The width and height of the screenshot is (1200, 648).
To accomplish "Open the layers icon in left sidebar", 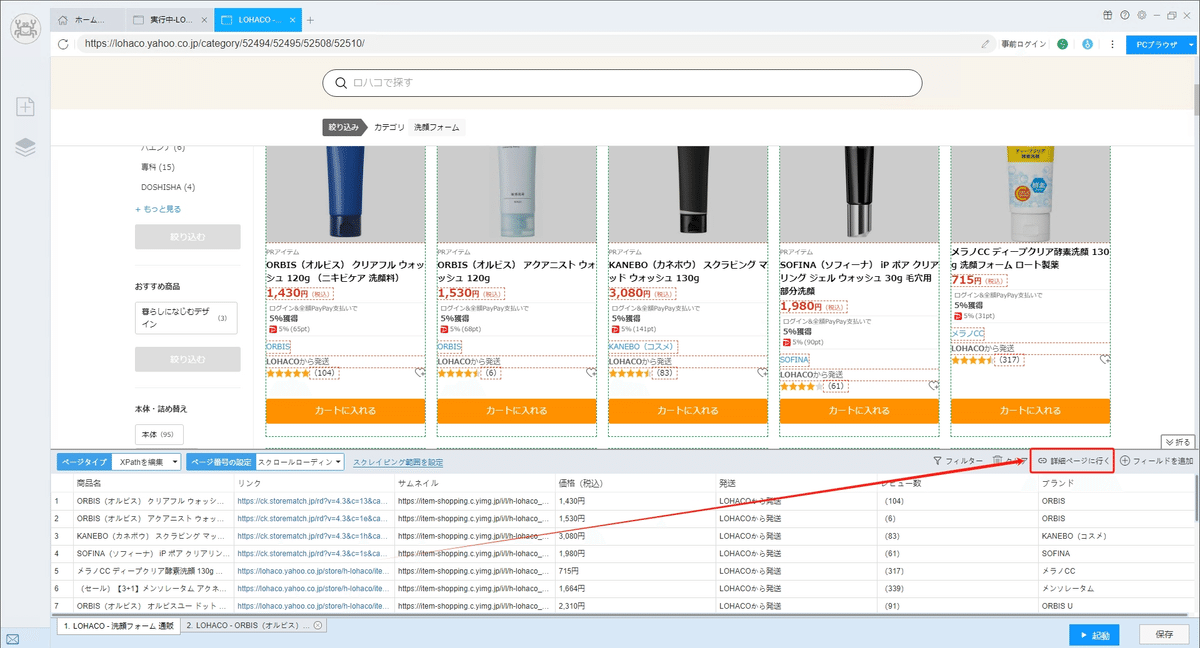I will point(25,147).
